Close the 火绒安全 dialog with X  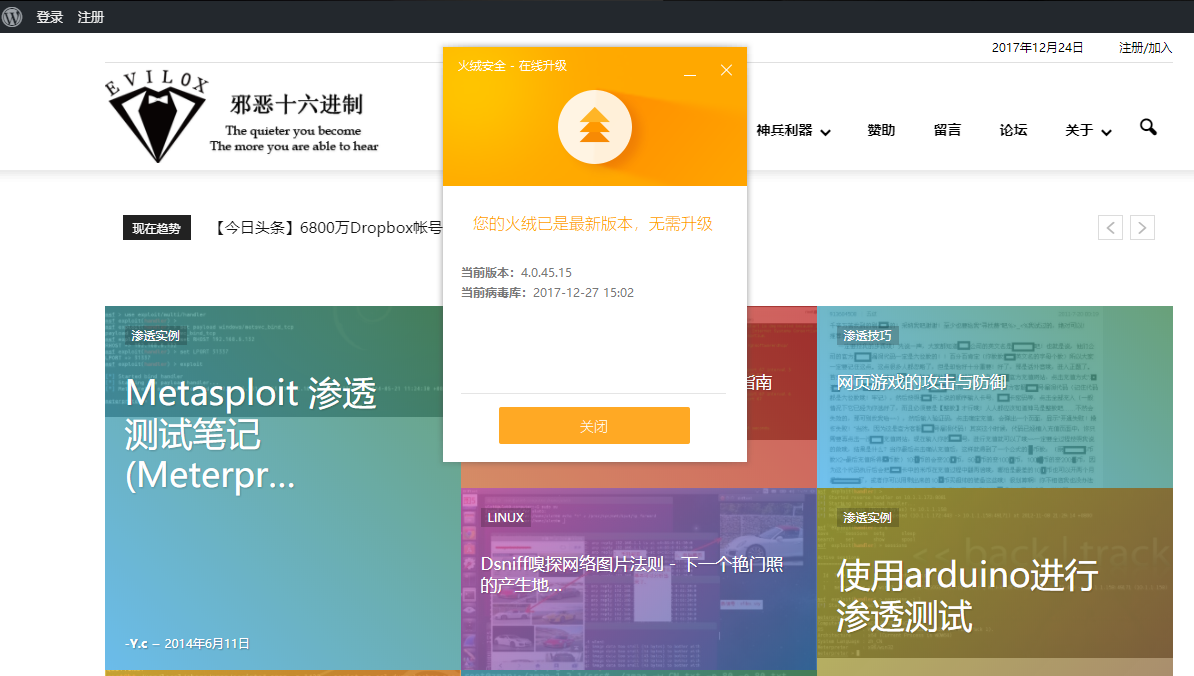pos(726,70)
